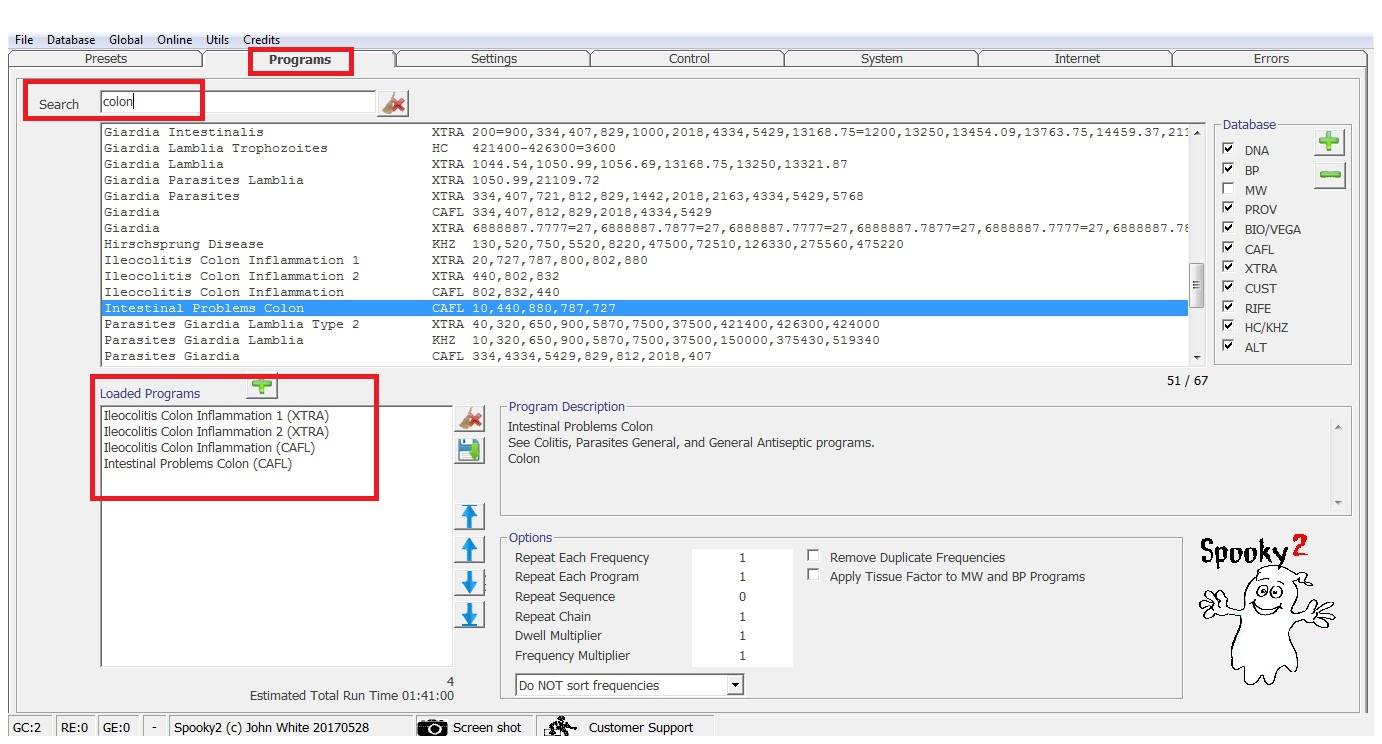Edit the Repeat Each Program value
Screen dimensions: 1382x744
click(742, 577)
